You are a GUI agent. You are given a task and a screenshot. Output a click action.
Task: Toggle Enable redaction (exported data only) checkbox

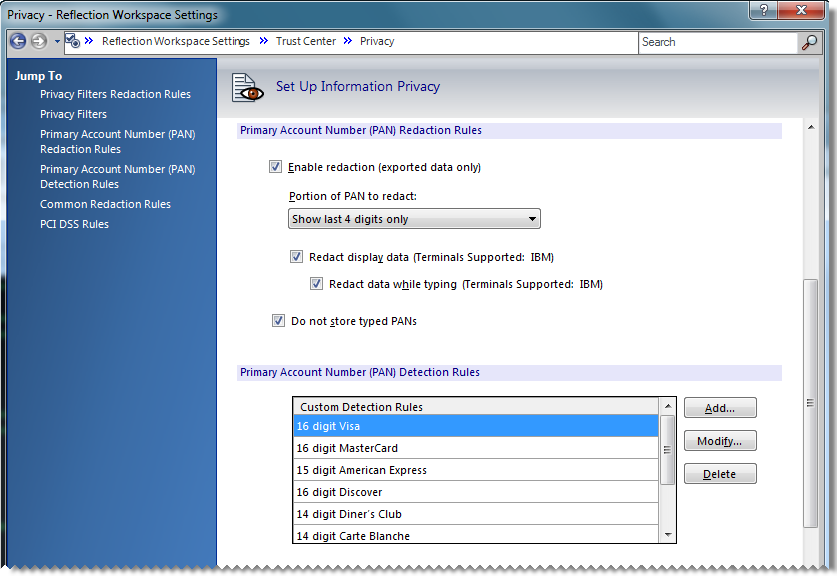pos(275,167)
